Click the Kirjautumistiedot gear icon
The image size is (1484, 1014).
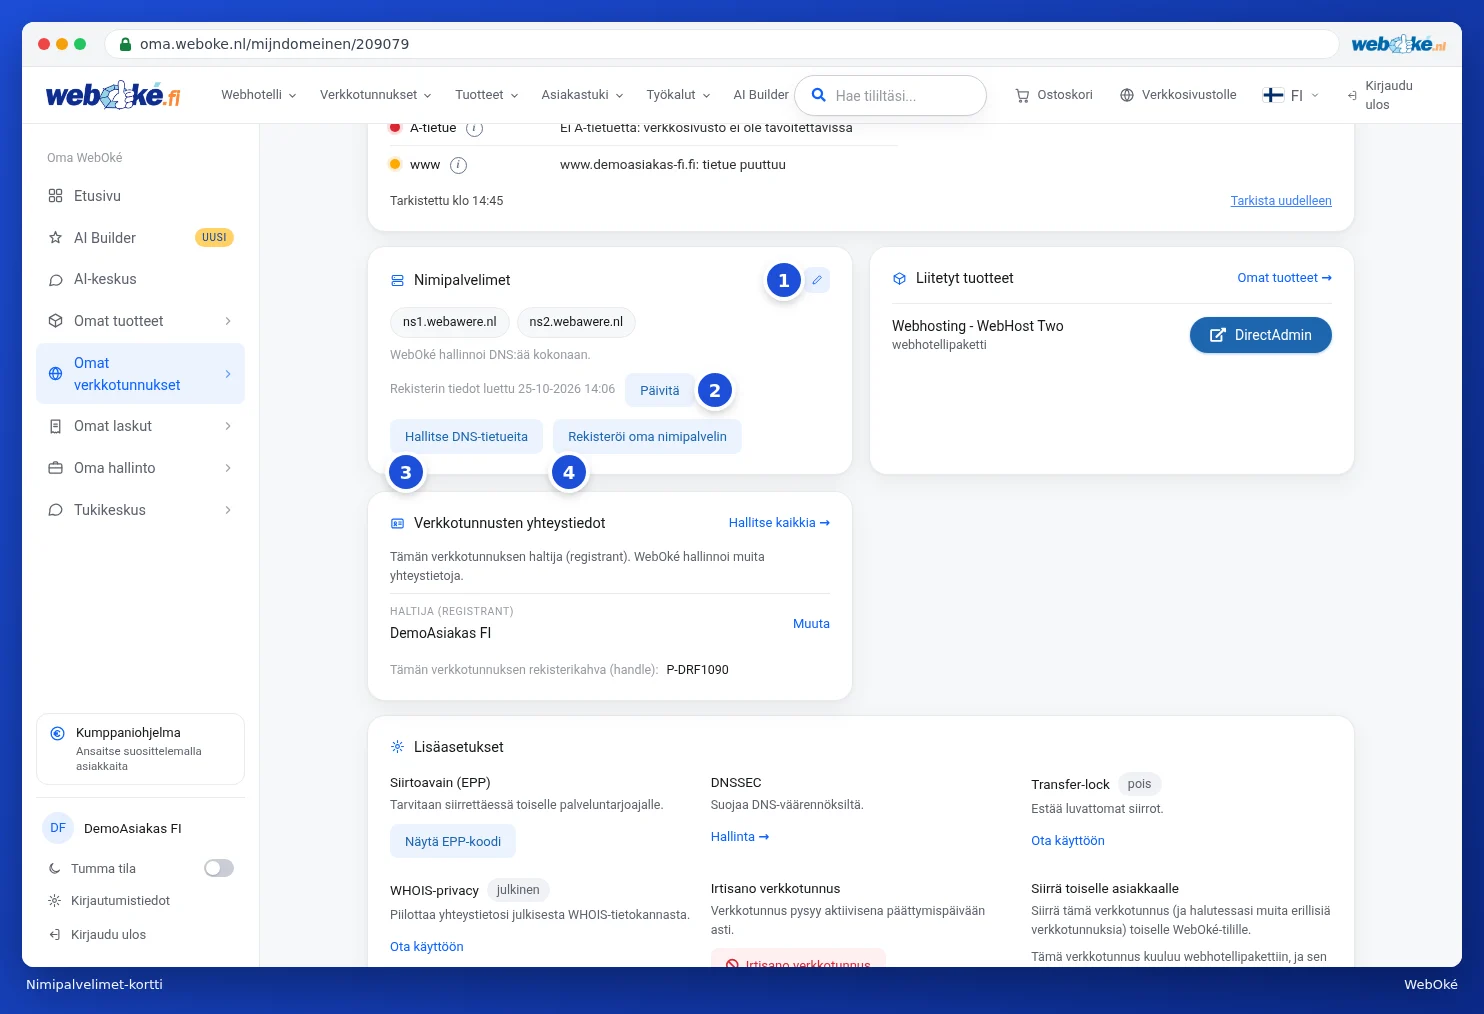[x=55, y=901]
